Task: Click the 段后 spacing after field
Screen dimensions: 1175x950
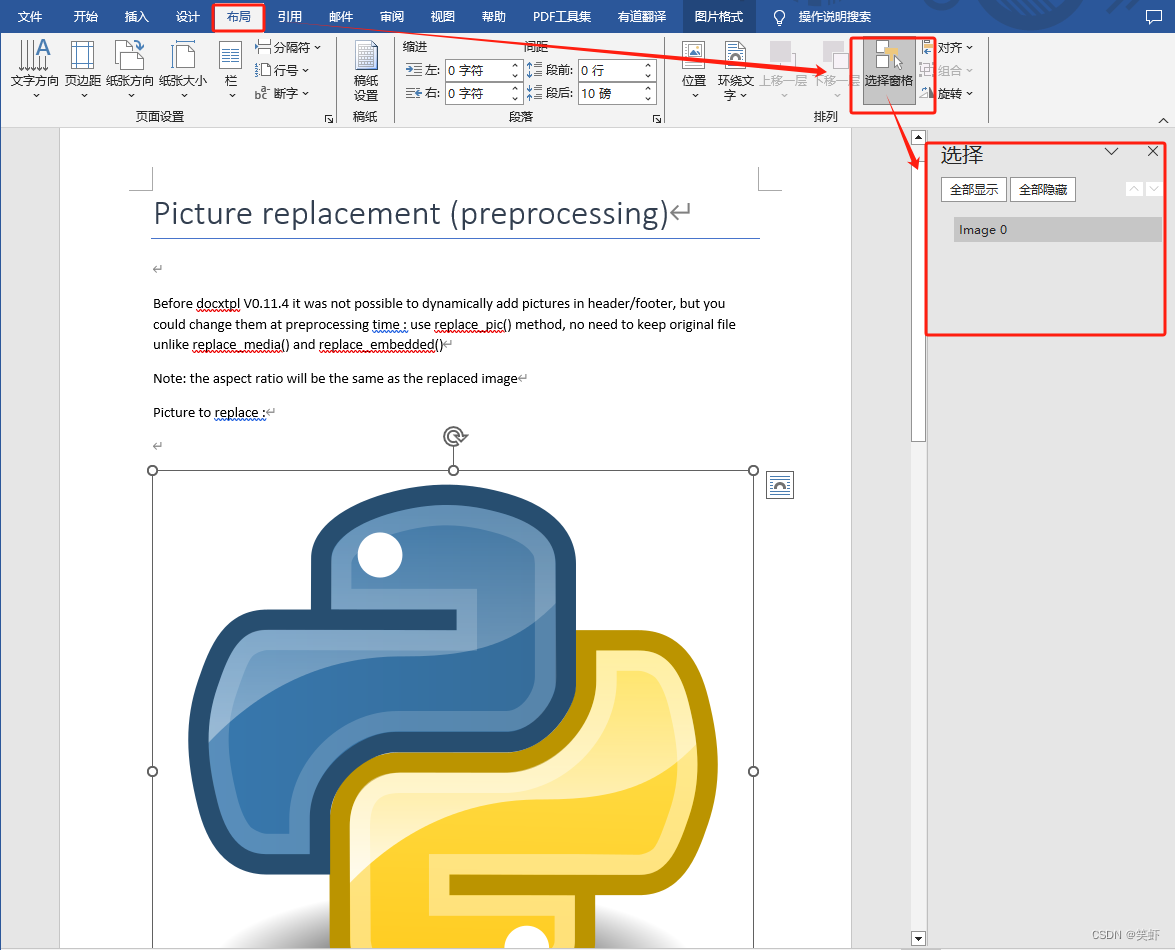Action: (611, 94)
